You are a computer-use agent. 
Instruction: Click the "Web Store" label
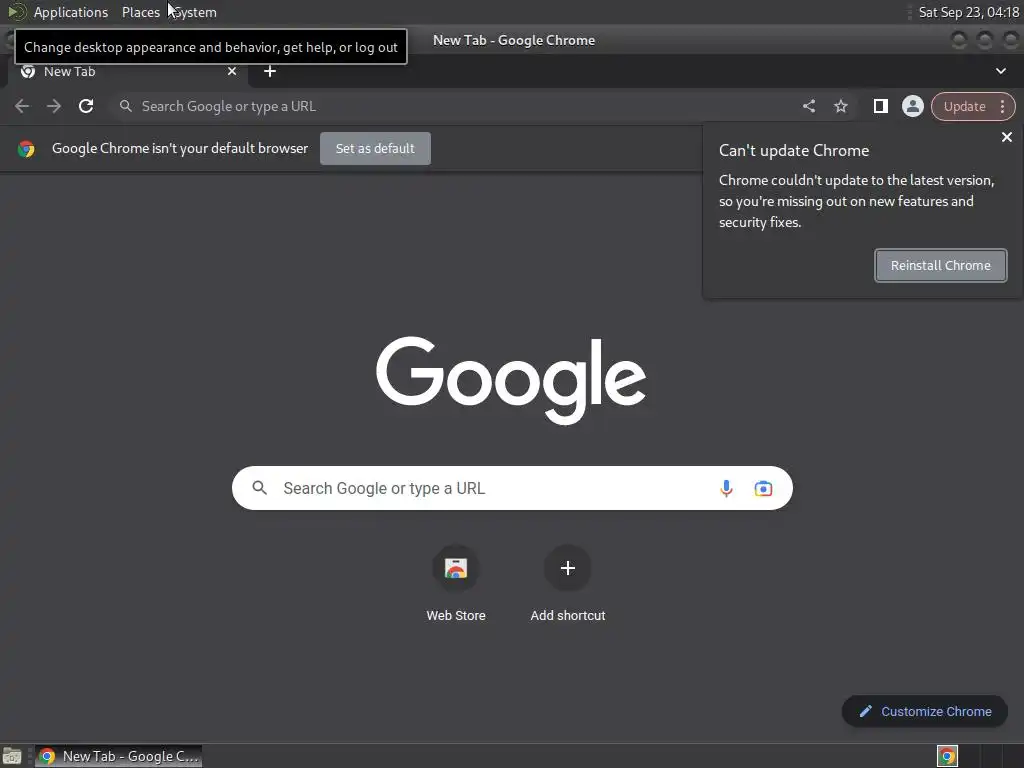click(x=456, y=615)
